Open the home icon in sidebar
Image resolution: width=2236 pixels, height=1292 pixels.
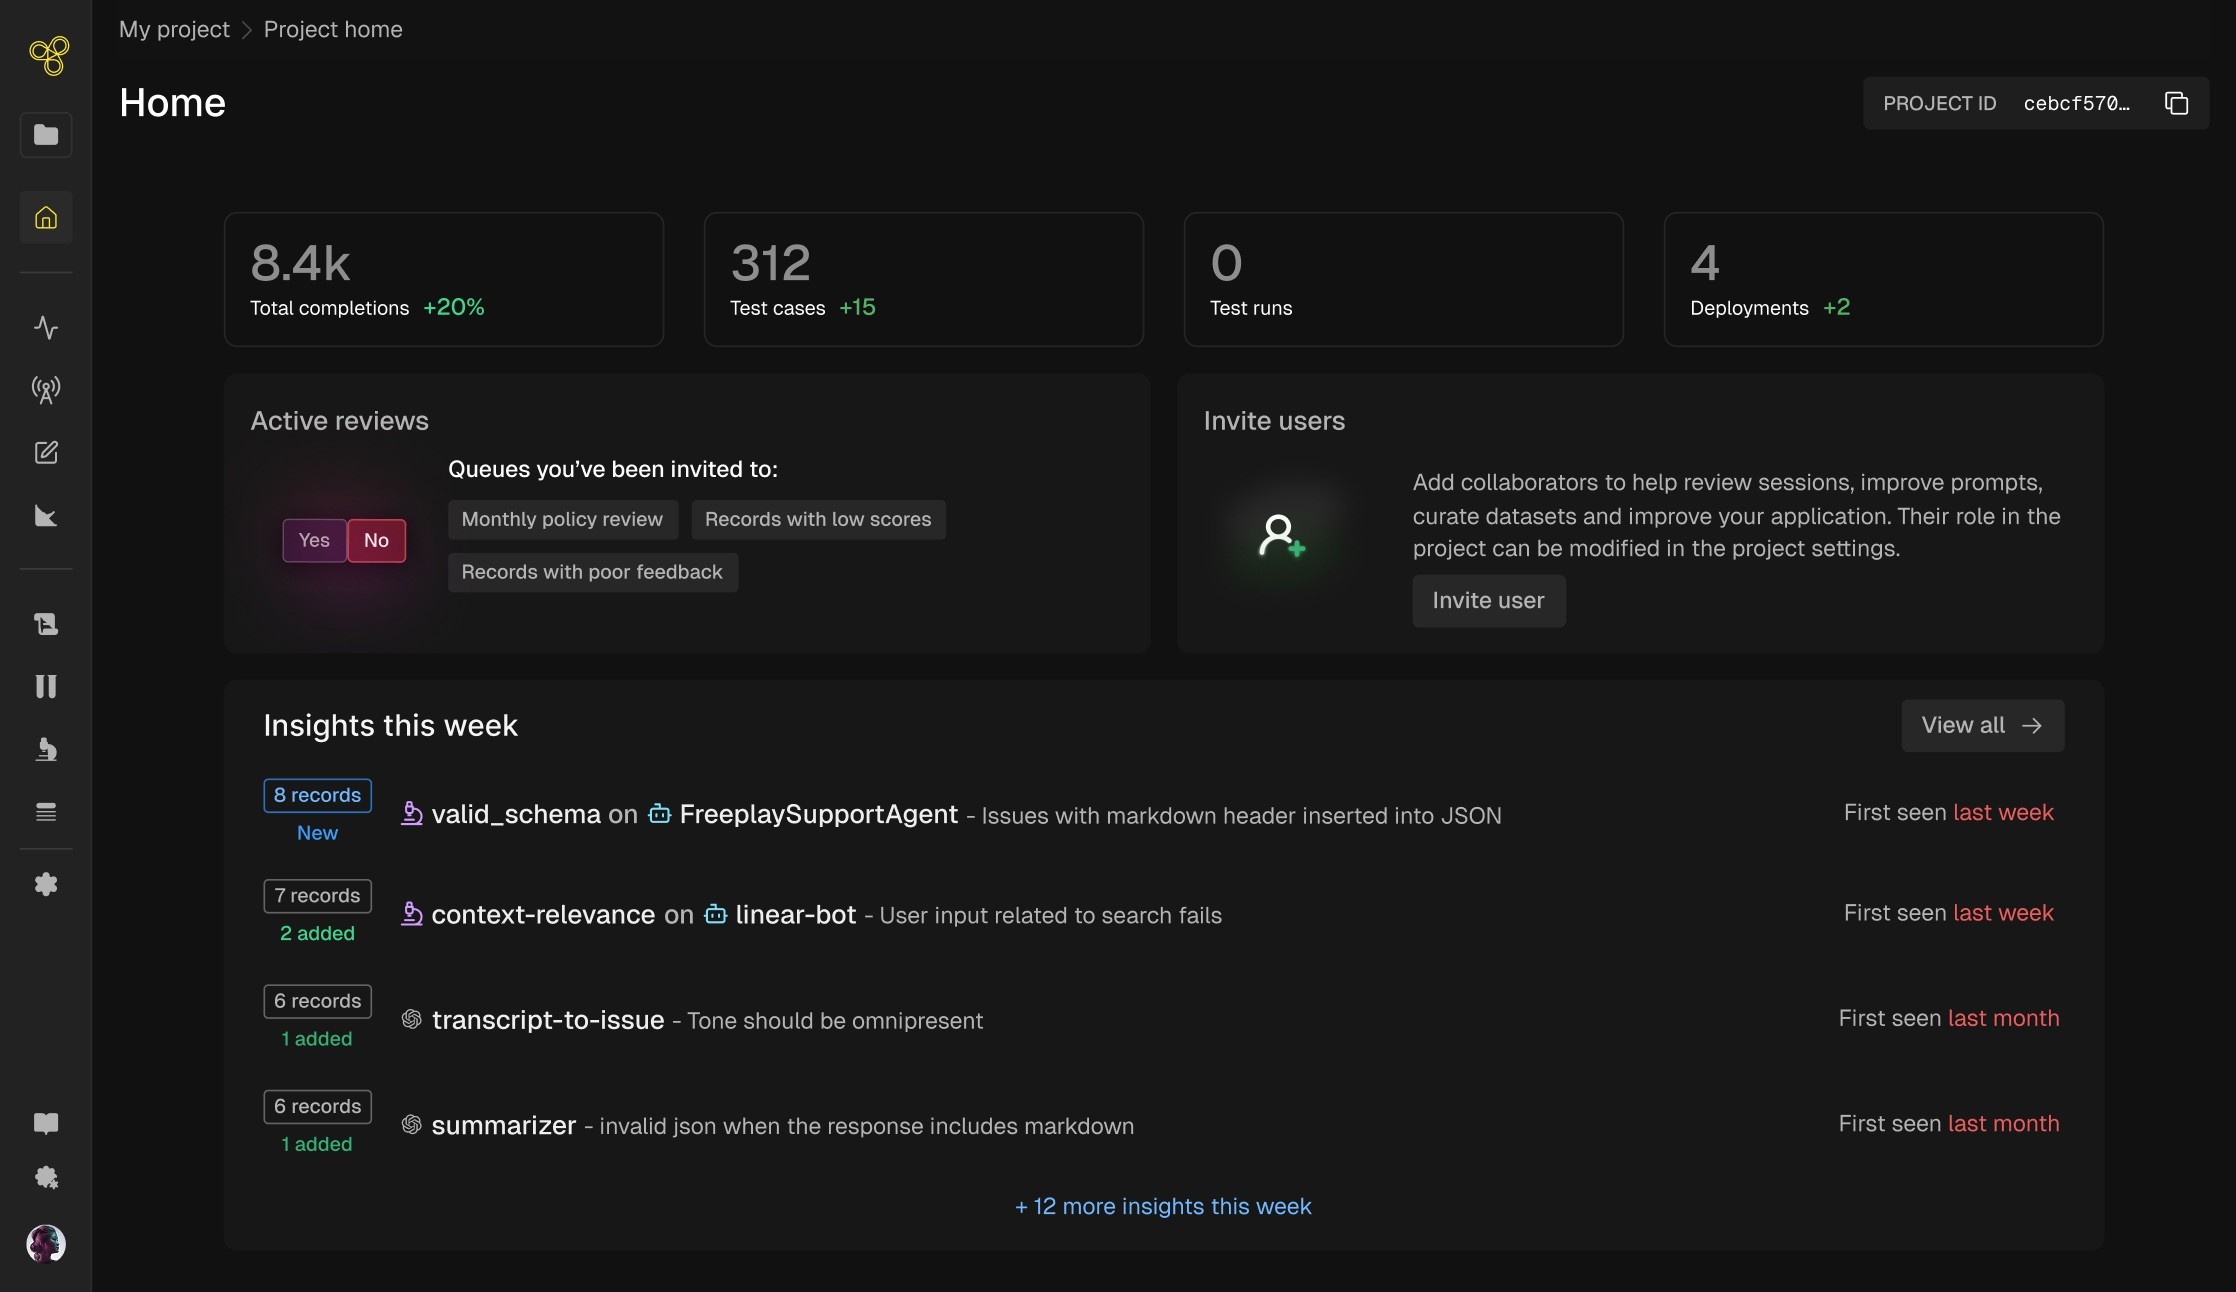point(46,218)
